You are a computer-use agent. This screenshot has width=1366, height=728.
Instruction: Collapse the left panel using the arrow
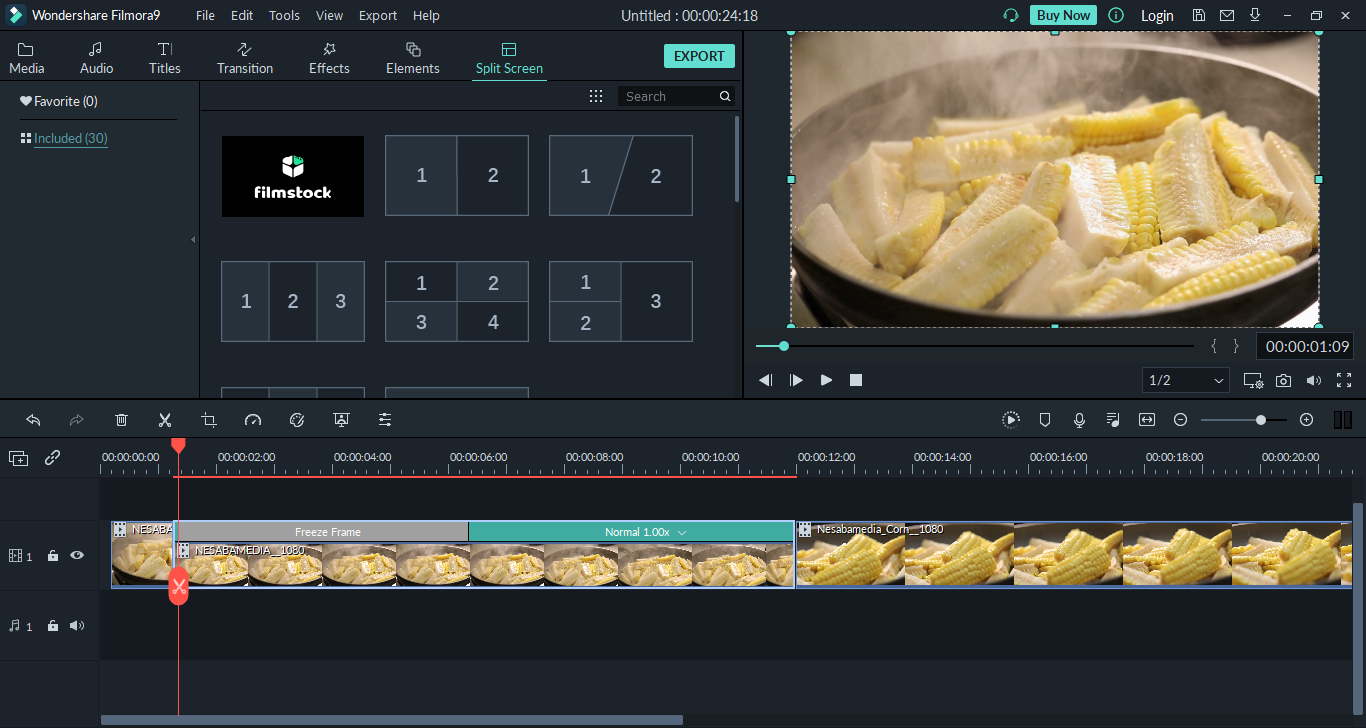tap(193, 240)
